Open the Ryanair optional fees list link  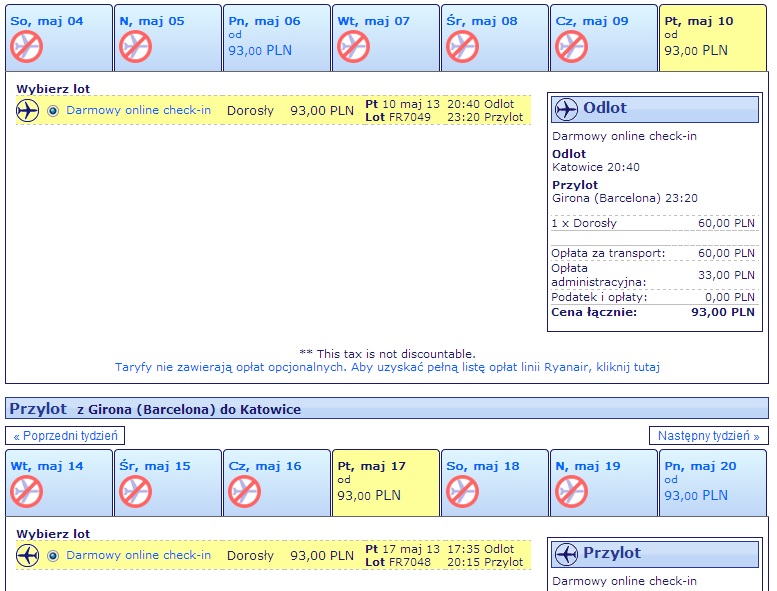tap(388, 367)
